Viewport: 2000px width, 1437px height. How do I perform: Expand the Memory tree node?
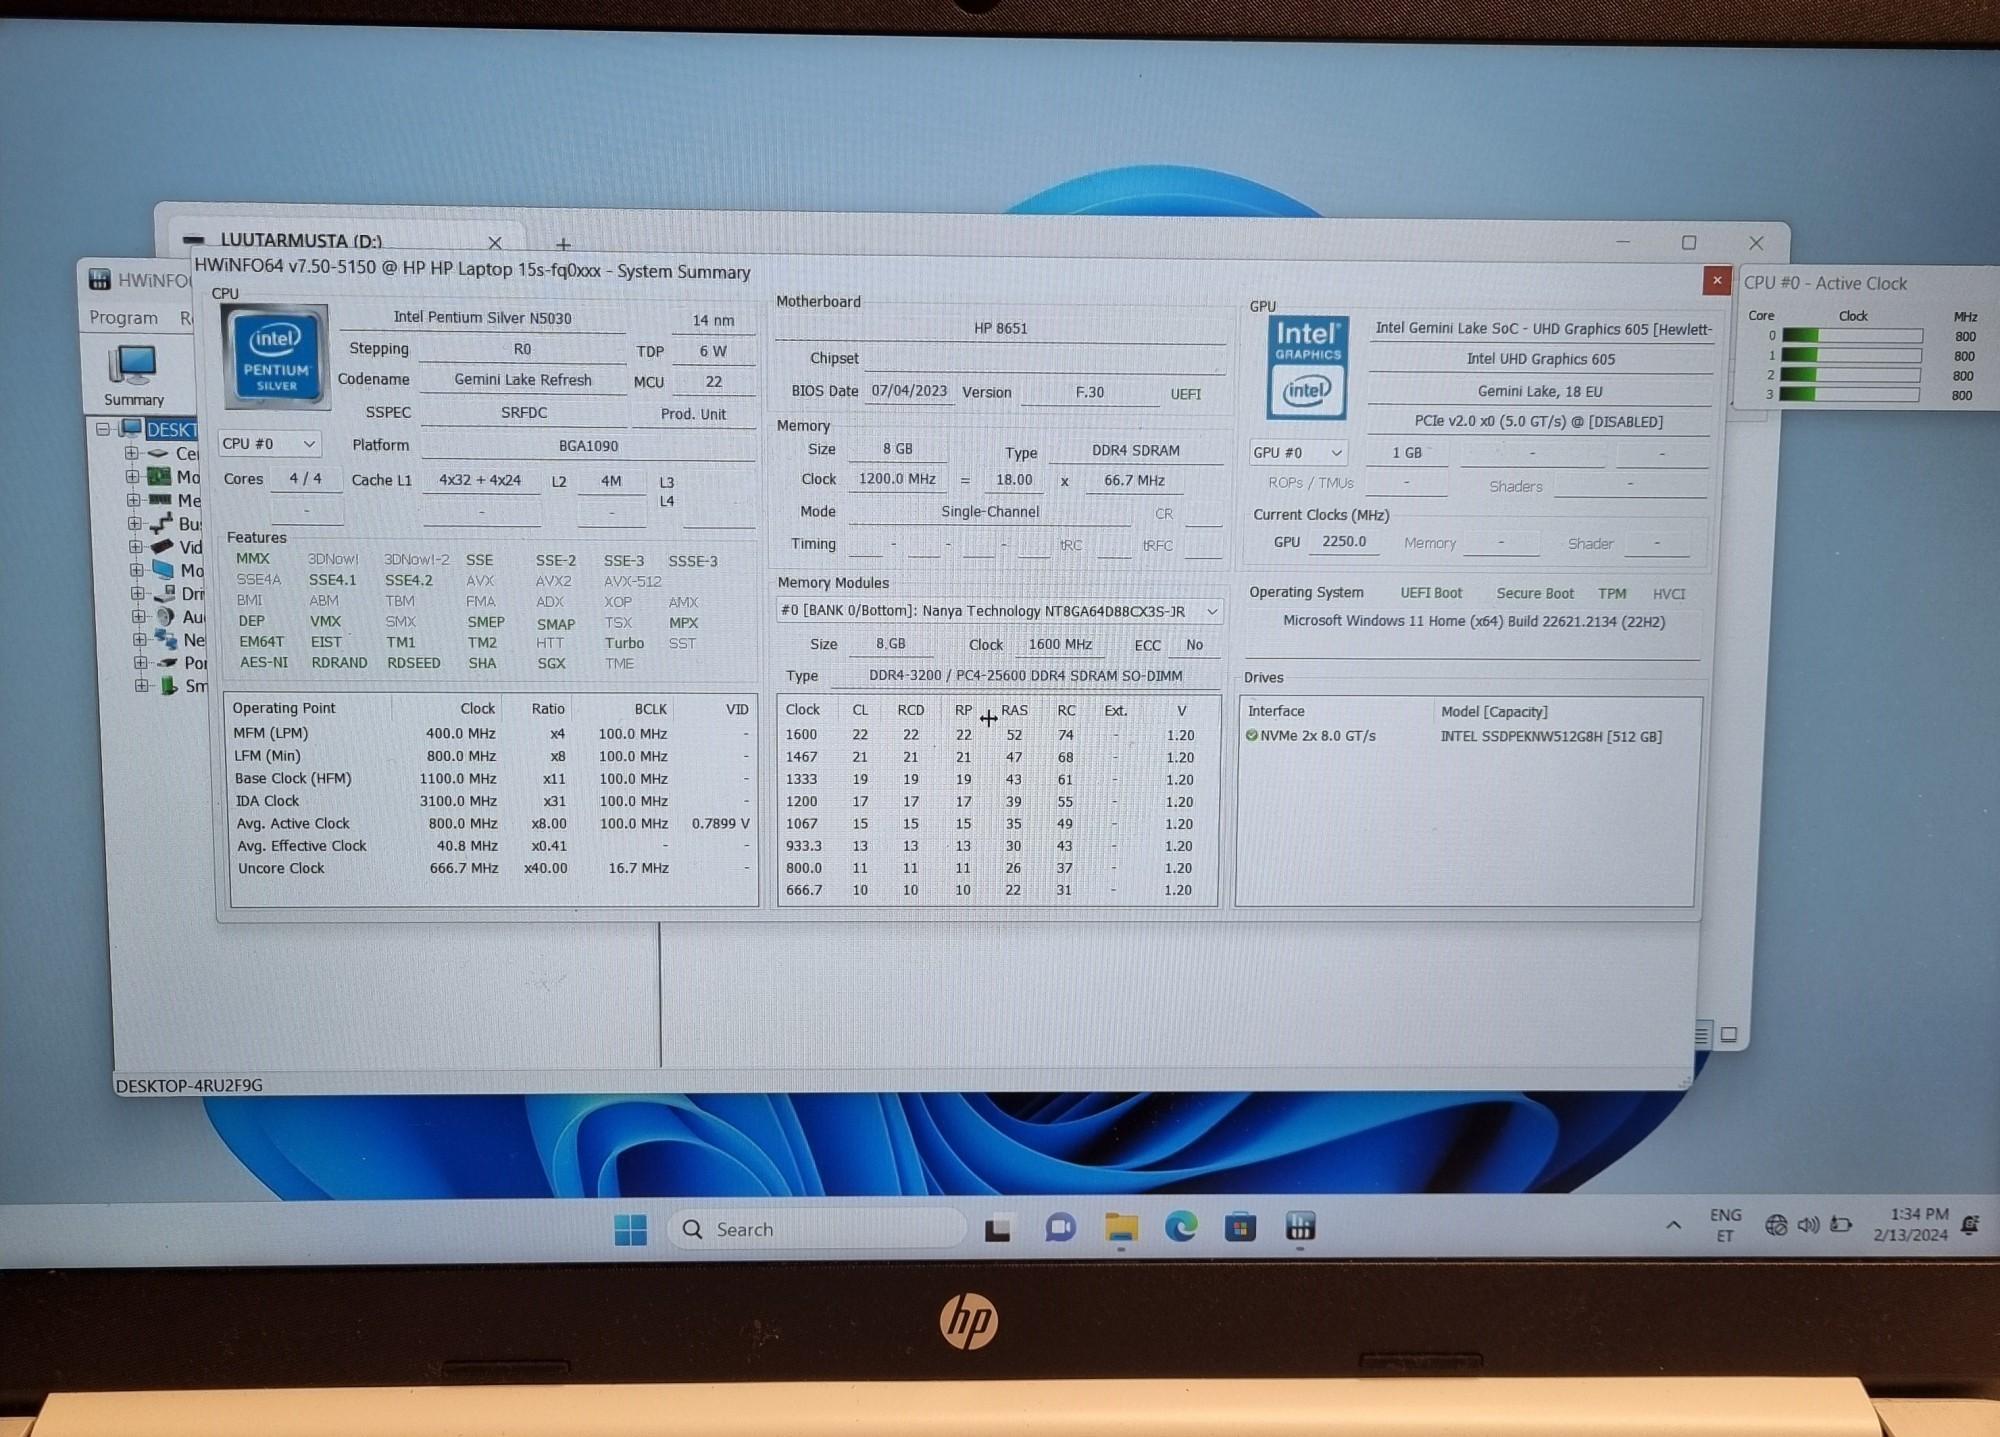[133, 499]
